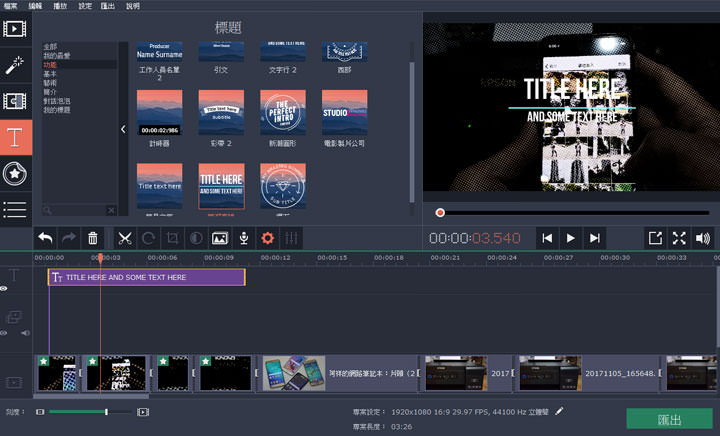Choose THE PERFECT INTRO title thumbnail
Viewport: 720px width, 436px height.
(283, 112)
